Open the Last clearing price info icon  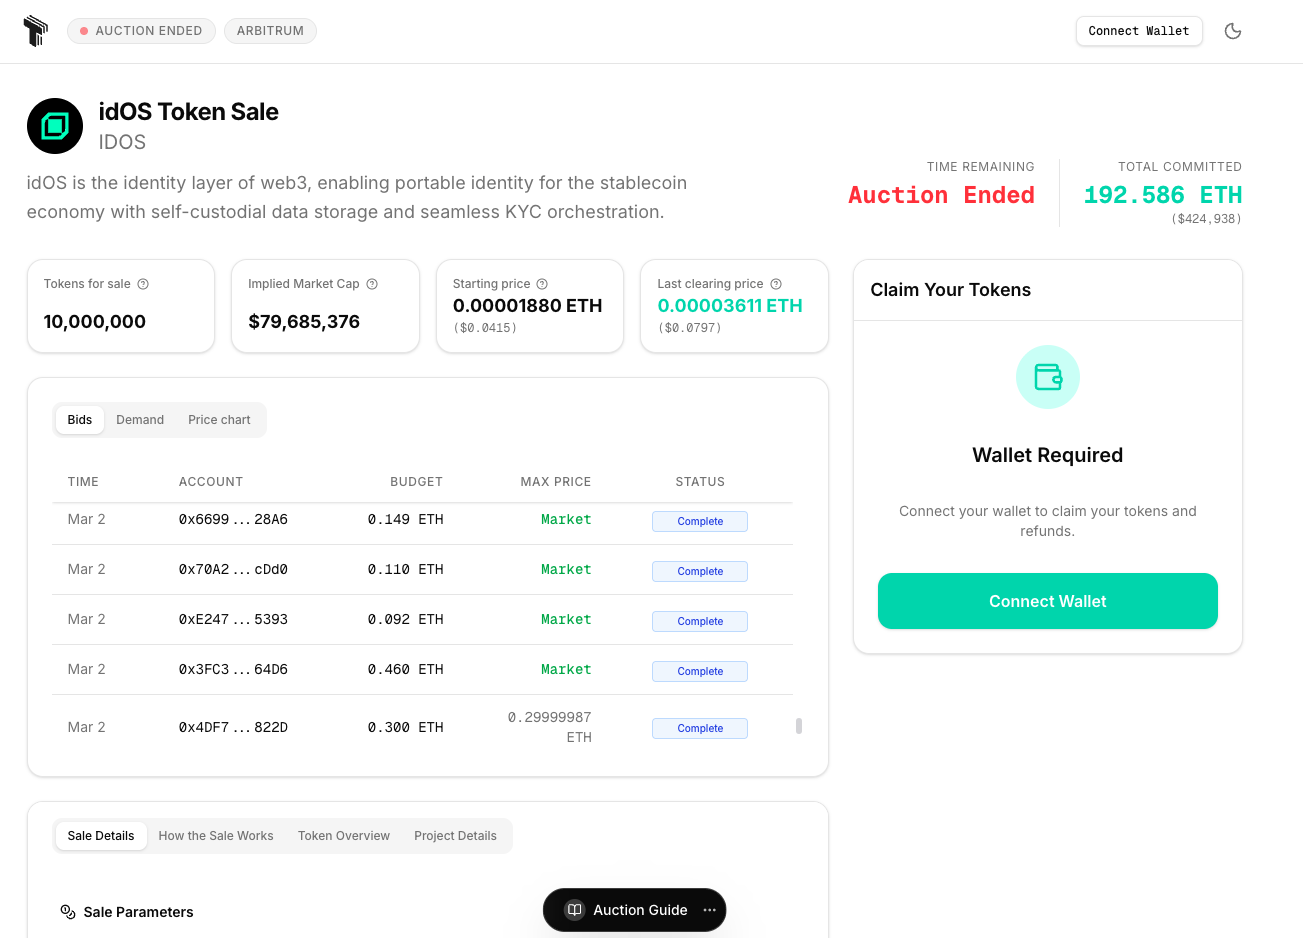(777, 284)
